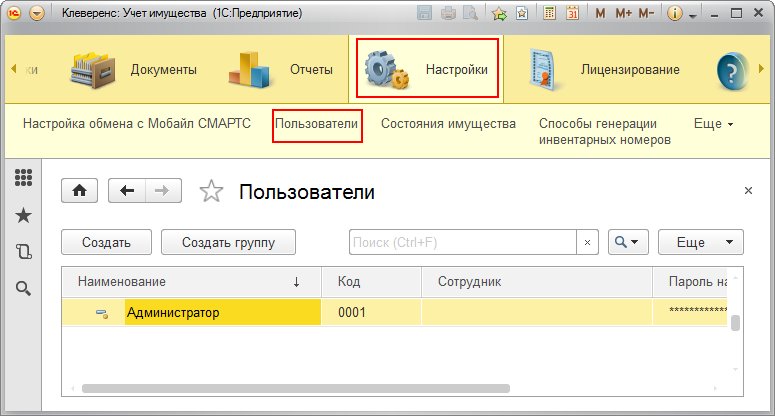
Task: Open the information help icon
Action: [675, 13]
